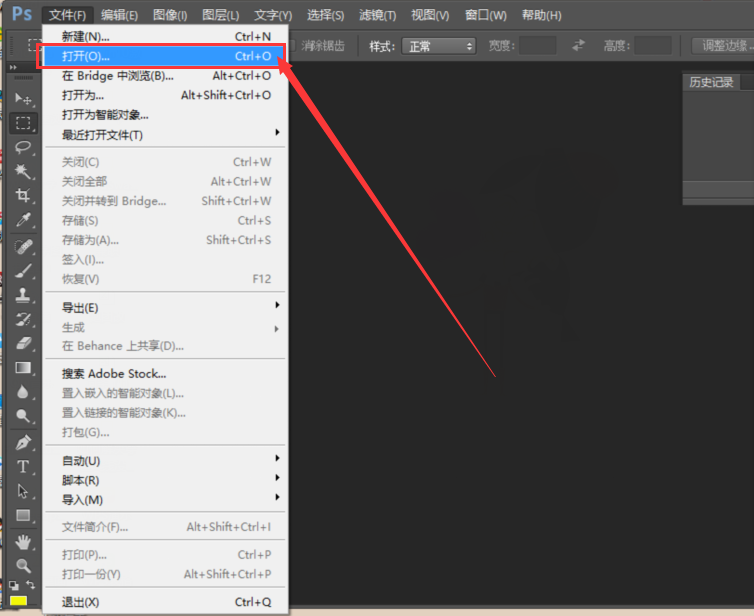The height and width of the screenshot is (616, 754).
Task: Choose 打开为智能对象... entry
Action: coord(166,115)
